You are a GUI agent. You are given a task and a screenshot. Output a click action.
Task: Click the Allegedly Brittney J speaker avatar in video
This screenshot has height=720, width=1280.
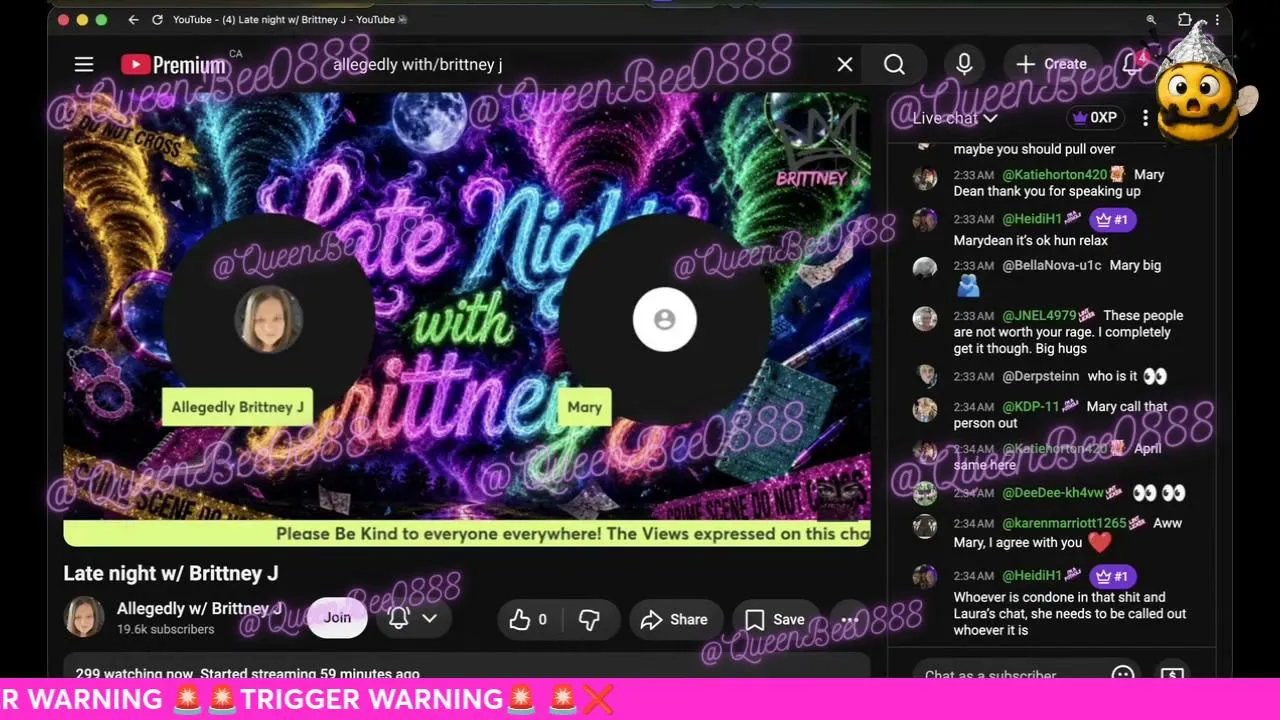coord(268,319)
